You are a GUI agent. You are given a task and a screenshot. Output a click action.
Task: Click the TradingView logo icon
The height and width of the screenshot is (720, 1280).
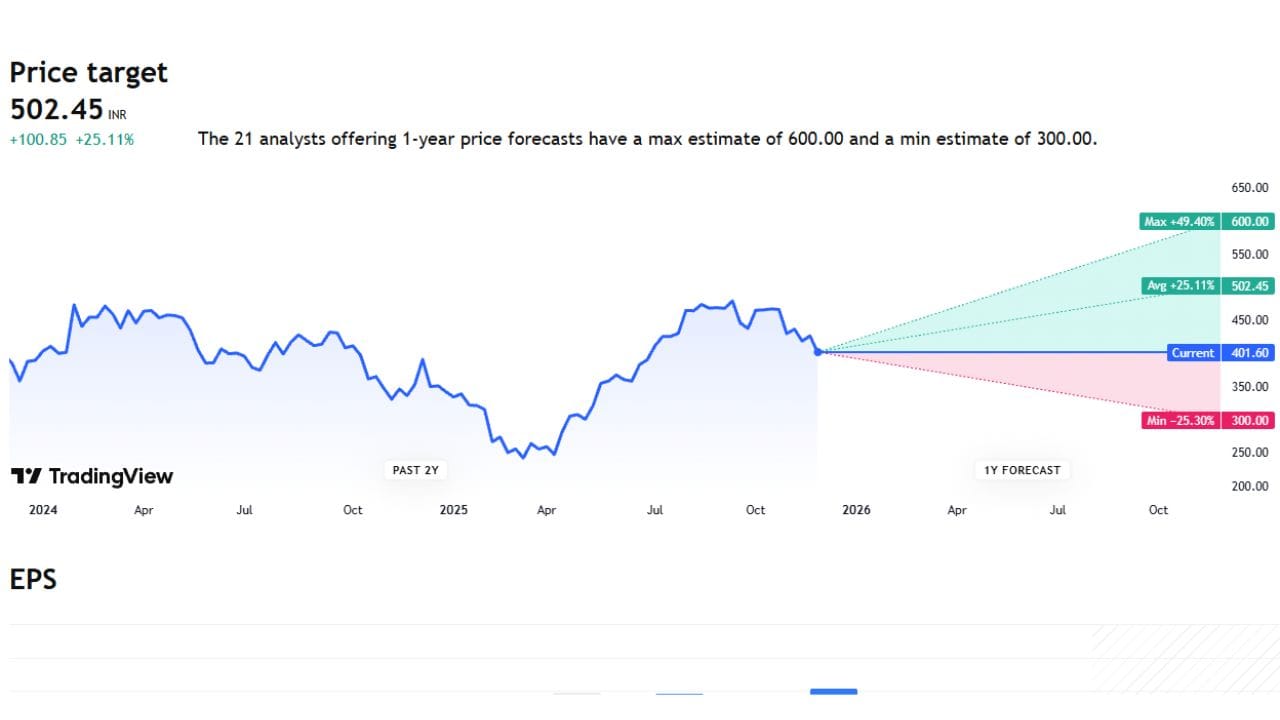pyautogui.click(x=27, y=476)
